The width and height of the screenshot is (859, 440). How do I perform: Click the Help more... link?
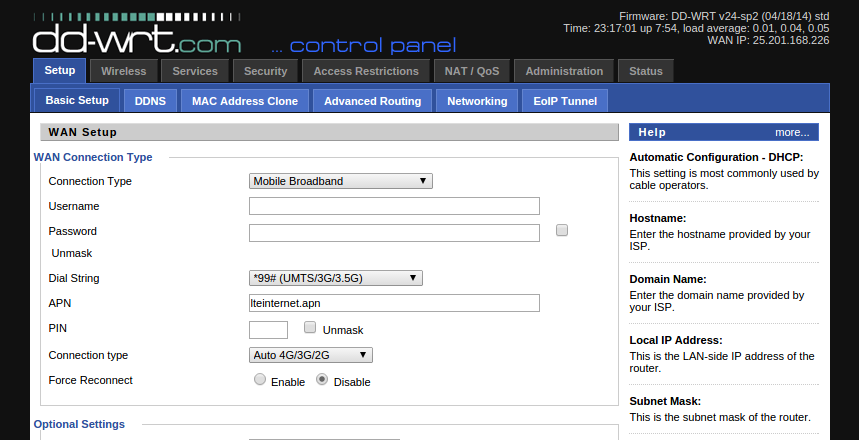(792, 132)
